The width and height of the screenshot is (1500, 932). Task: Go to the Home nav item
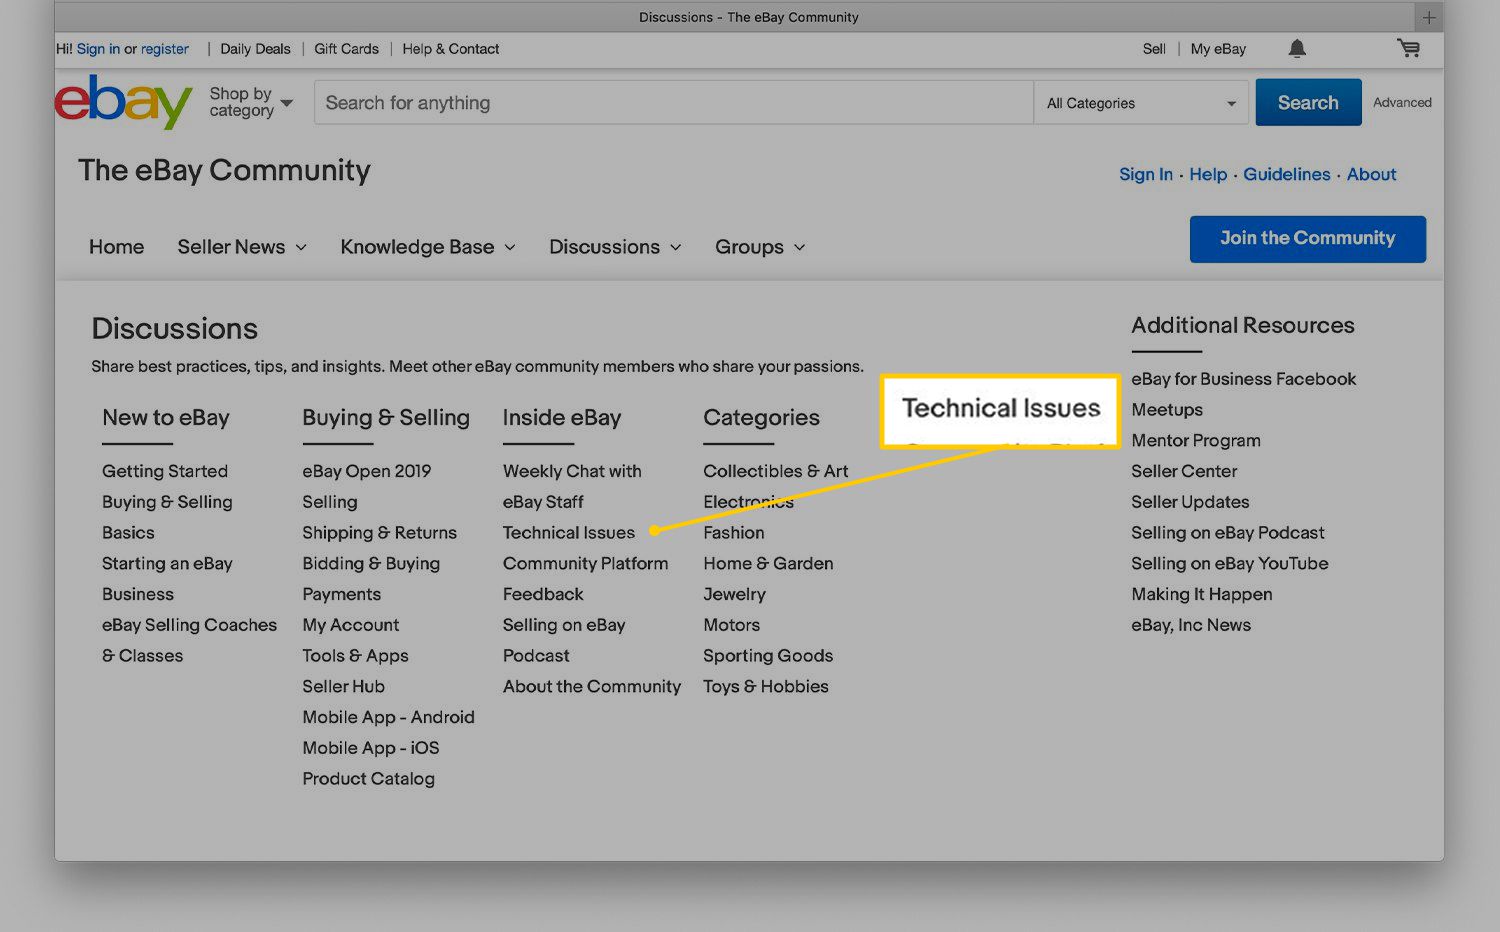tap(116, 247)
